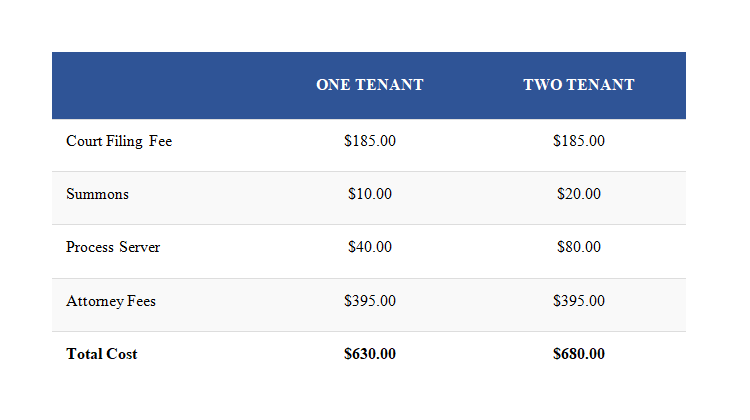Click the $20.00 summons value
Image resolution: width=750 pixels, height=420 pixels.
[x=579, y=194]
